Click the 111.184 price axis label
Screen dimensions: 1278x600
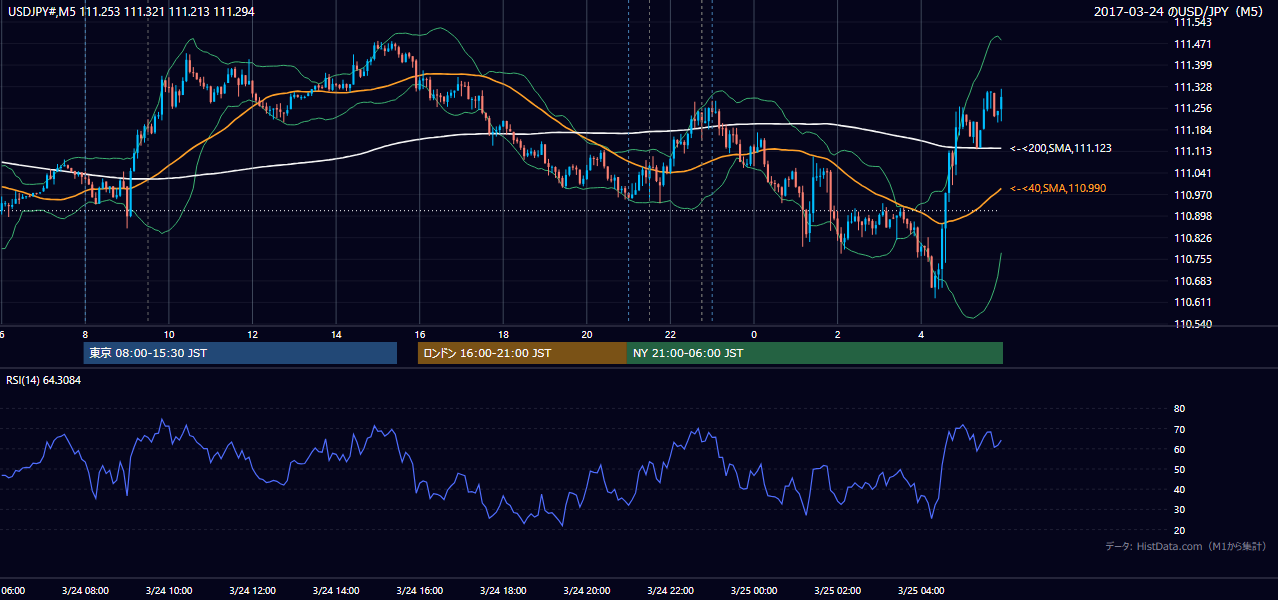pos(1194,130)
